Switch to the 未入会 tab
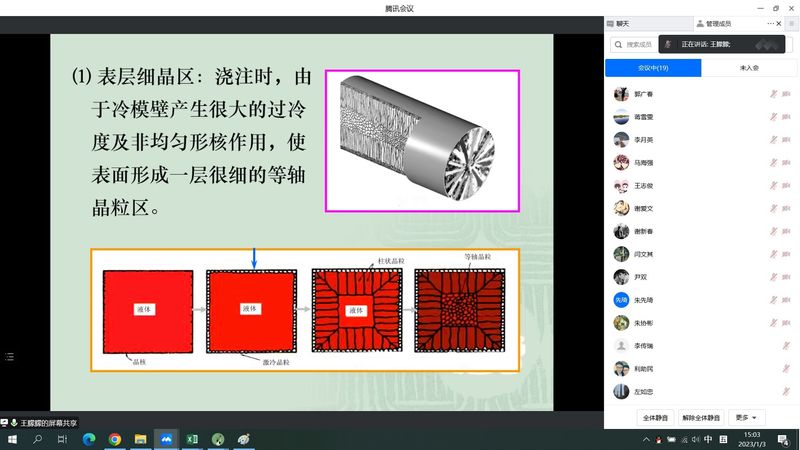 [748, 68]
